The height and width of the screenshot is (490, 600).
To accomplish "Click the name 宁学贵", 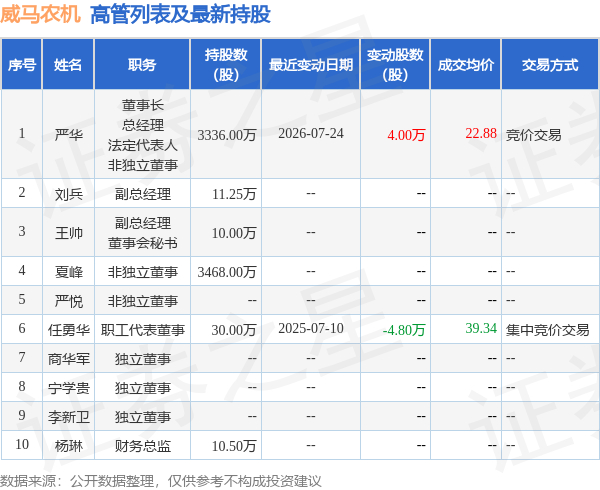I will pyautogui.click(x=68, y=388).
